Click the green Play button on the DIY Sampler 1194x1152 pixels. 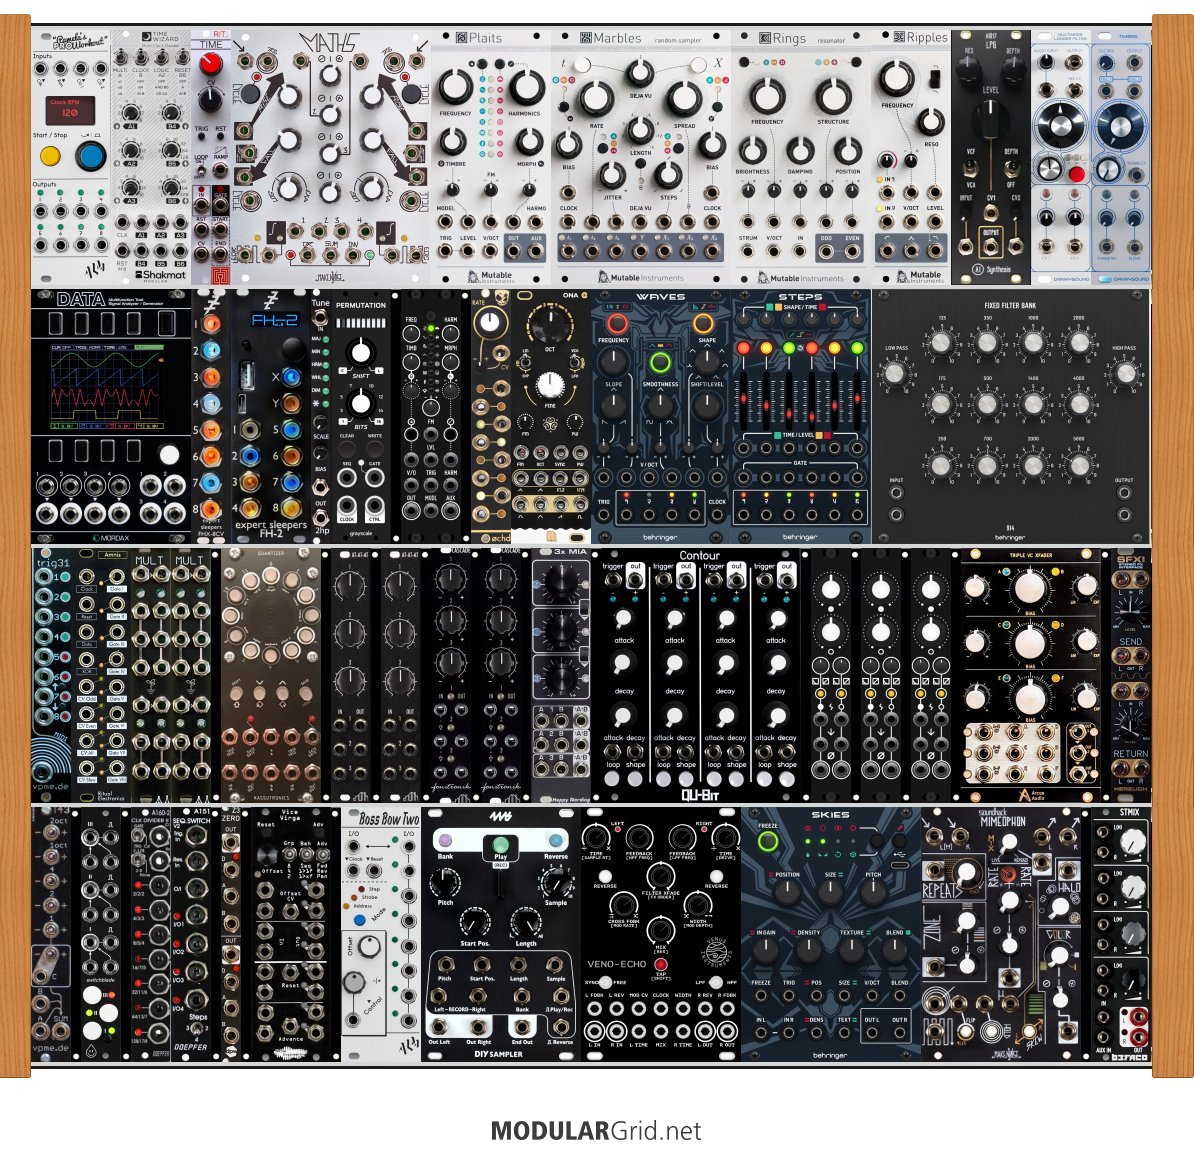pyautogui.click(x=500, y=844)
